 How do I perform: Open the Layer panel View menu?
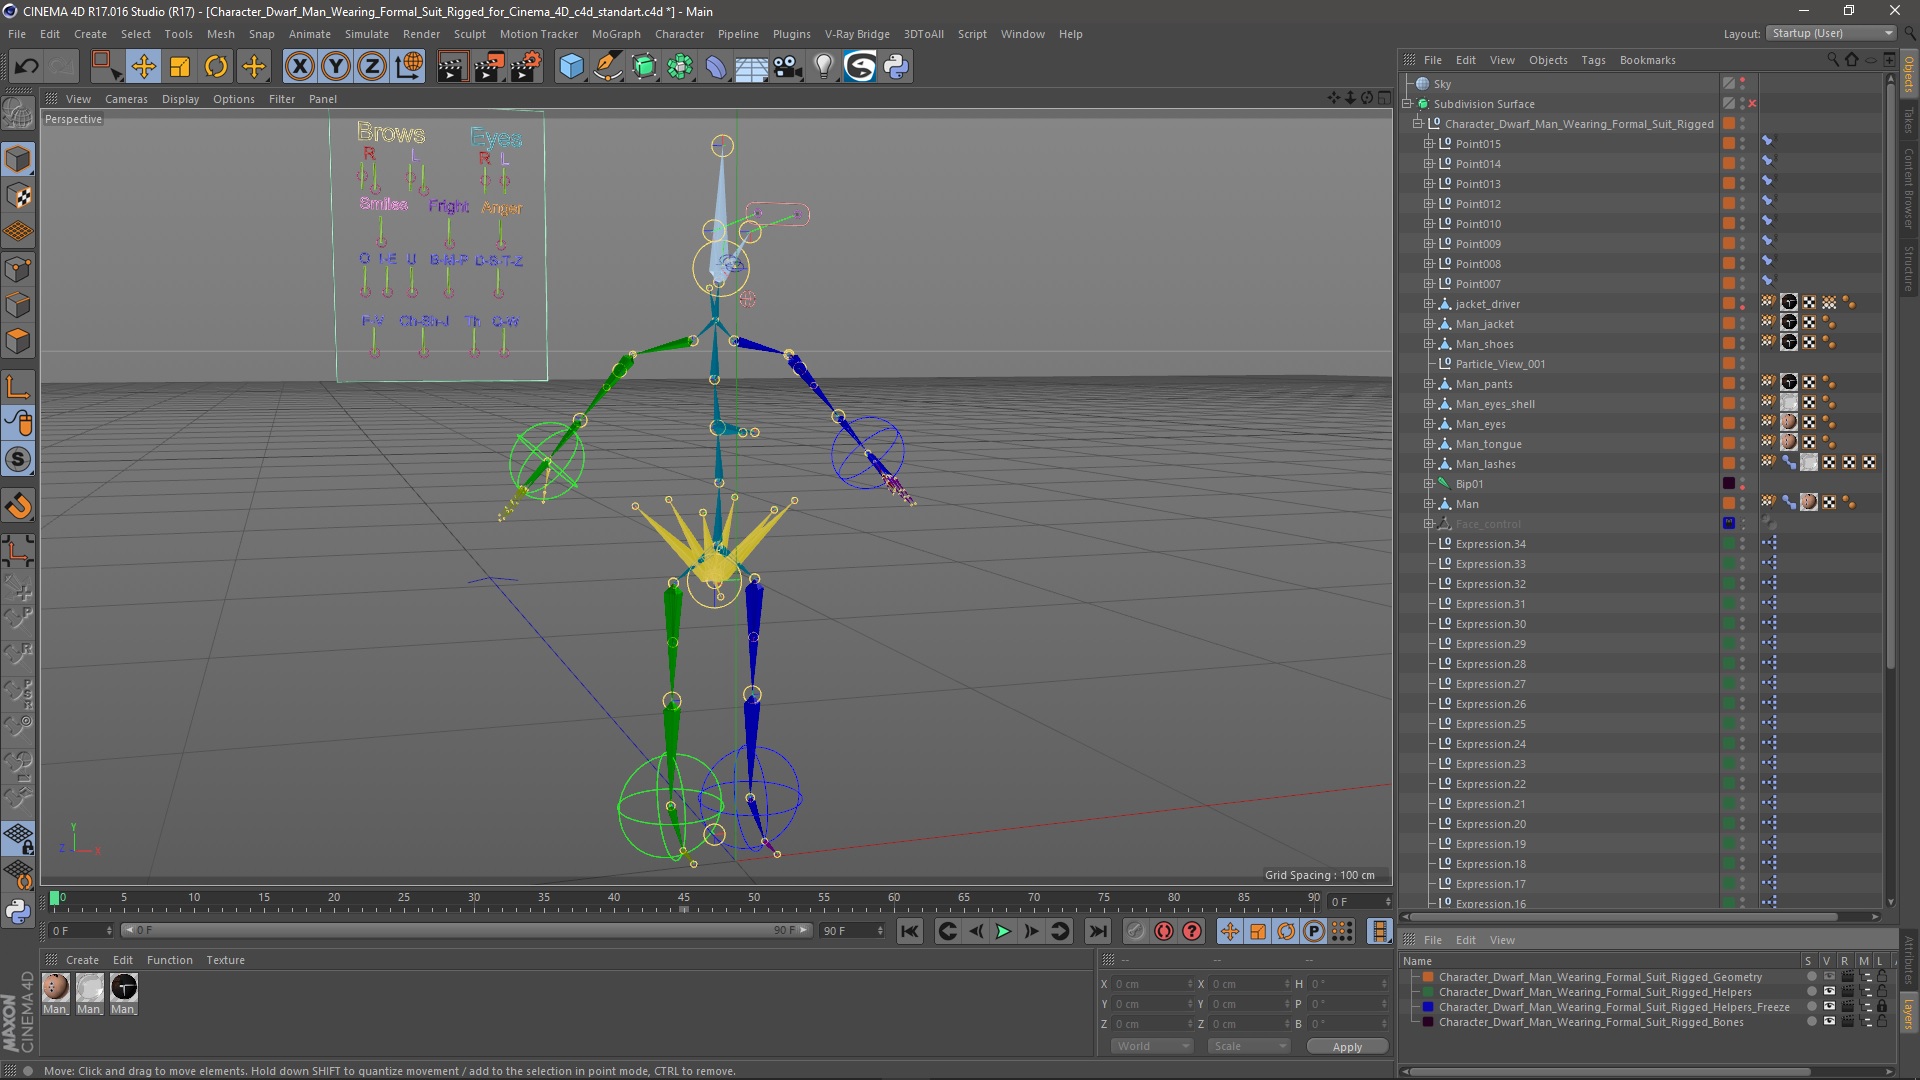click(x=1502, y=940)
